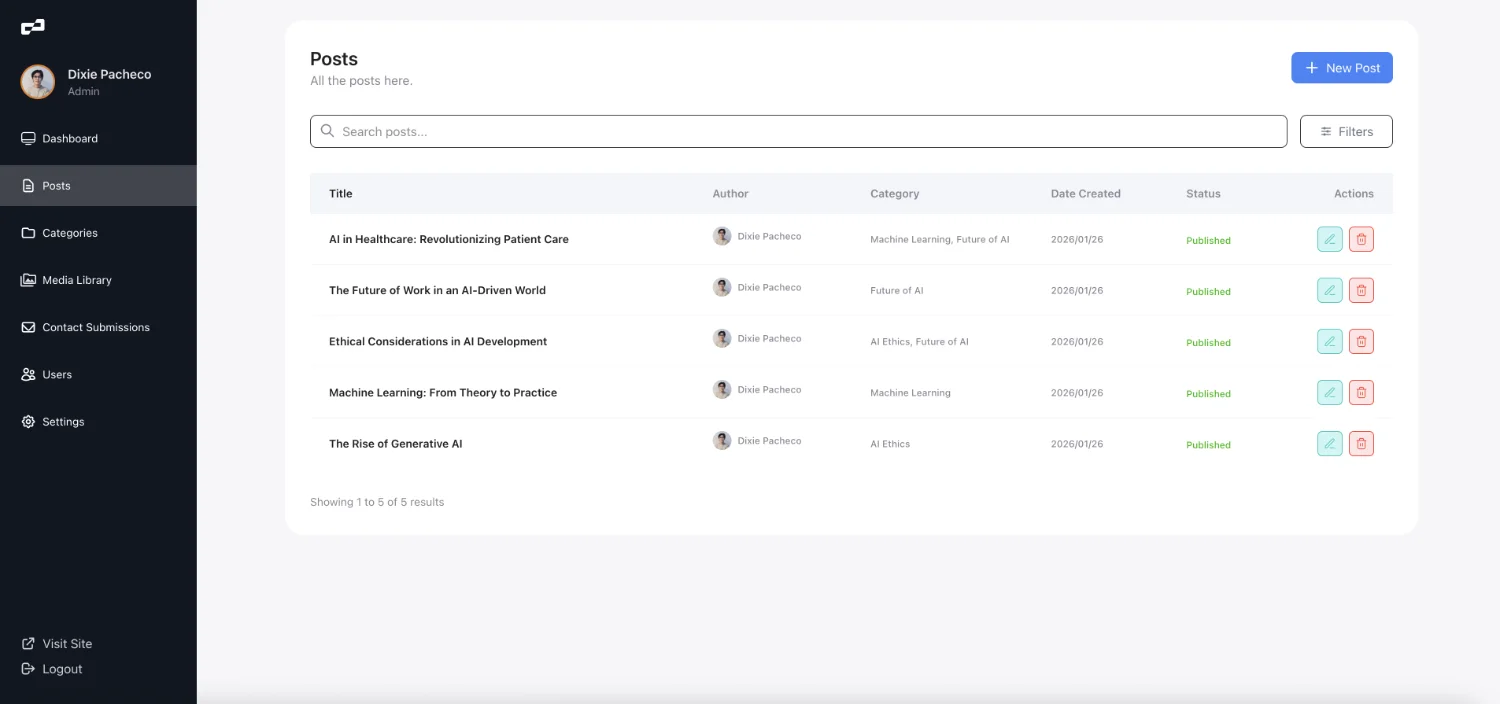This screenshot has height=704, width=1500.
Task: Click the Categories folder icon
Action: click(28, 233)
